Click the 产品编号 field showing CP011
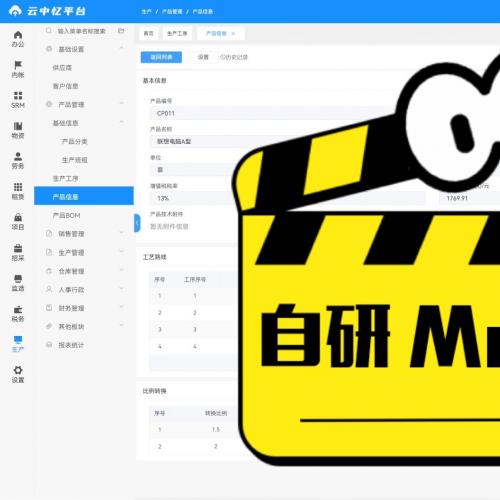This screenshot has width=500, height=500. coord(273,113)
